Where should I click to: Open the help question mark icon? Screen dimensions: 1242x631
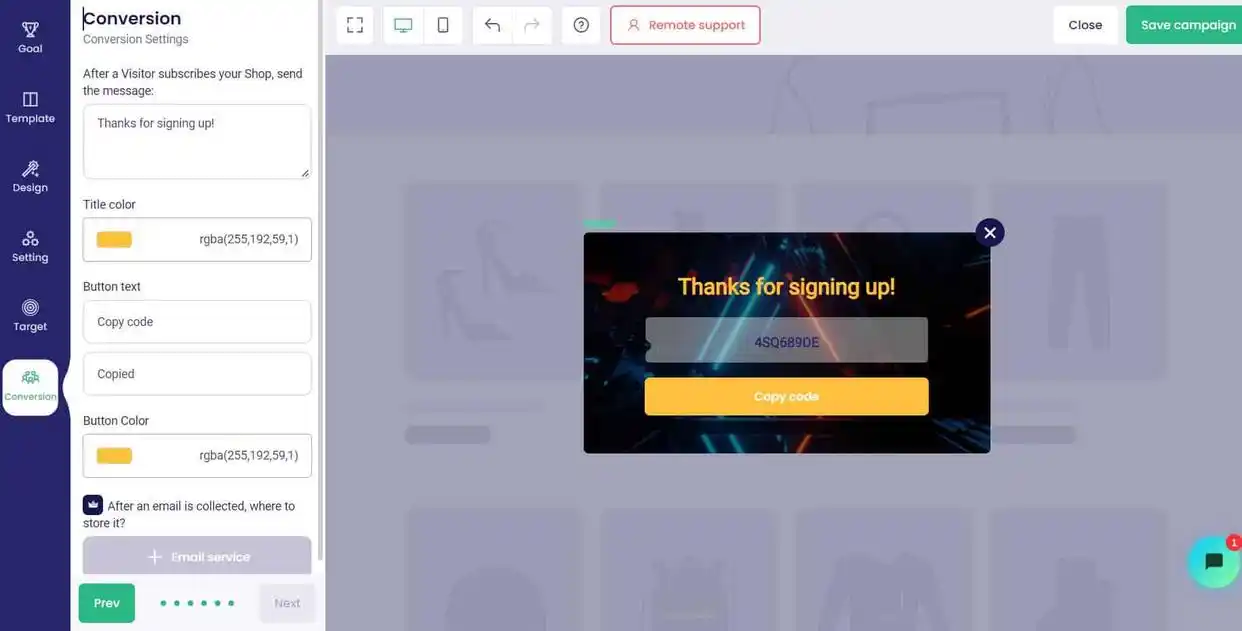(x=581, y=25)
